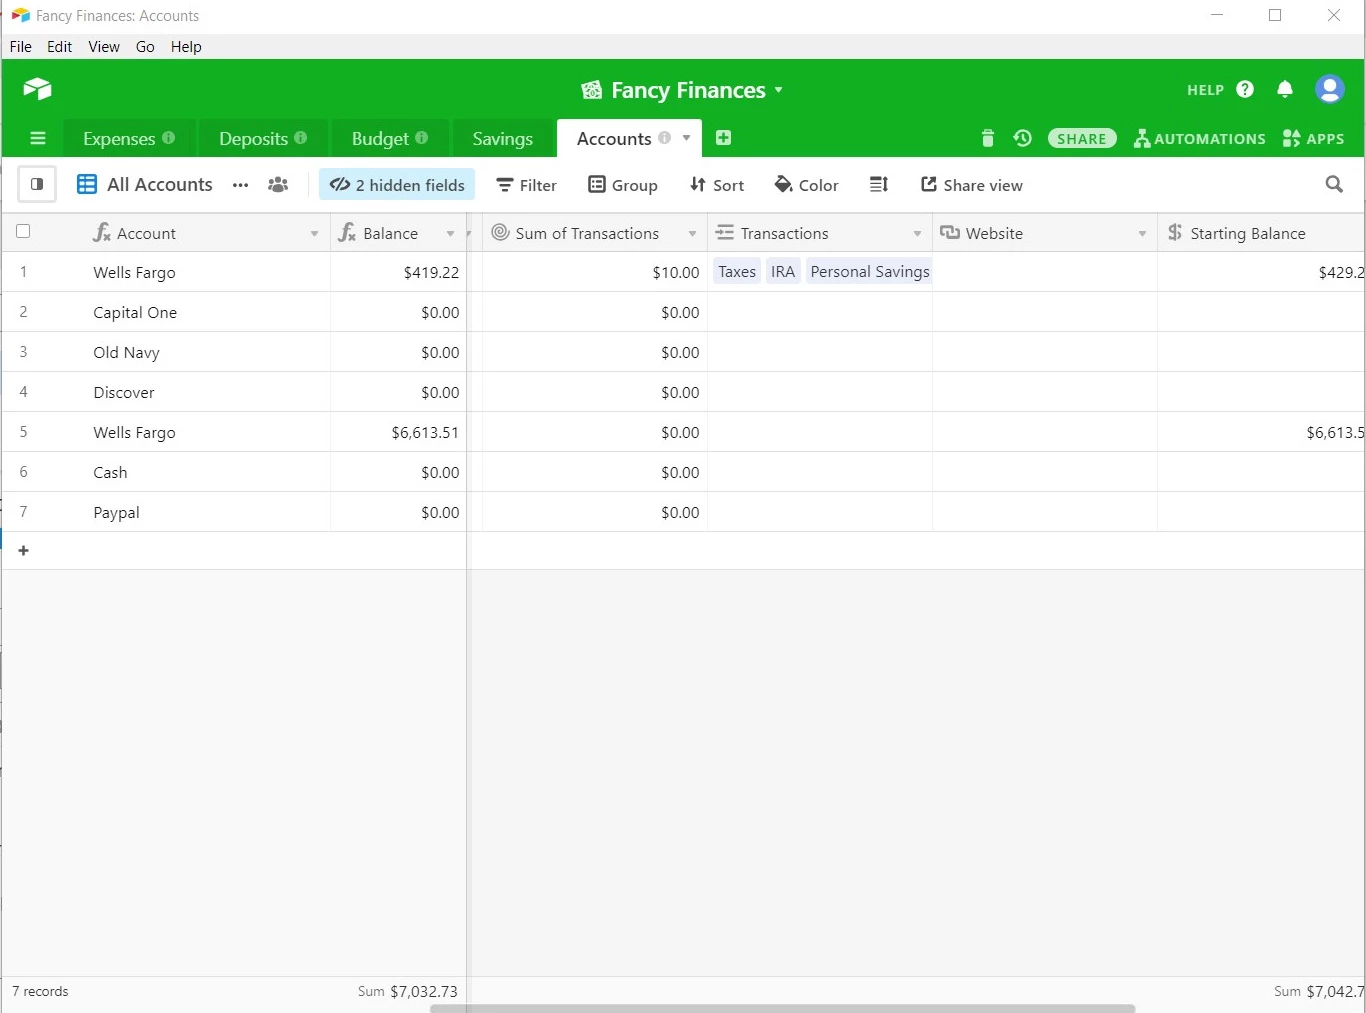
Task: Open the Accounts tab dropdown arrow
Action: pos(686,138)
